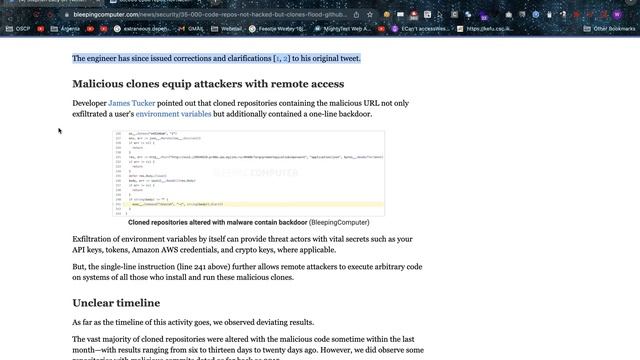Expand the Other Bookmarks folder

point(609,29)
